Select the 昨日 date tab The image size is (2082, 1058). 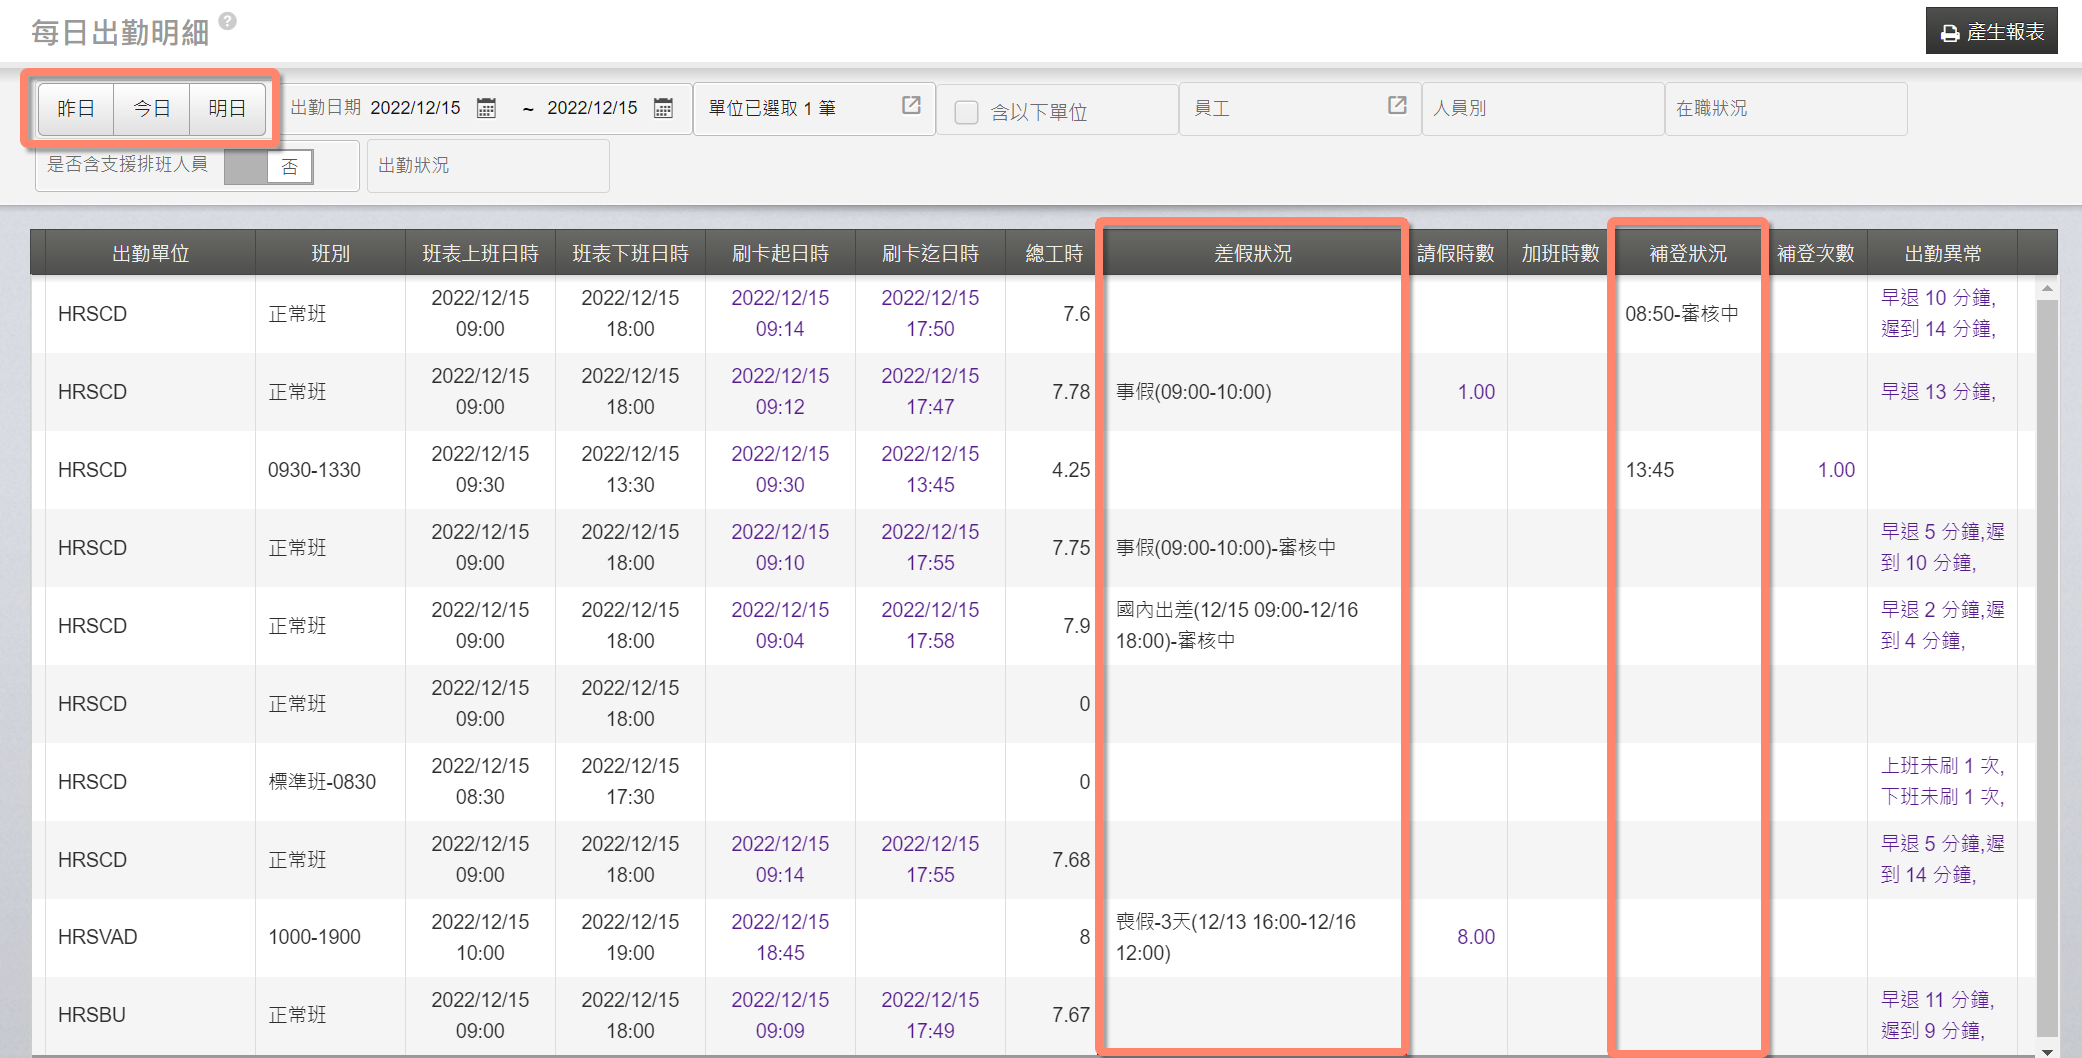pos(76,108)
